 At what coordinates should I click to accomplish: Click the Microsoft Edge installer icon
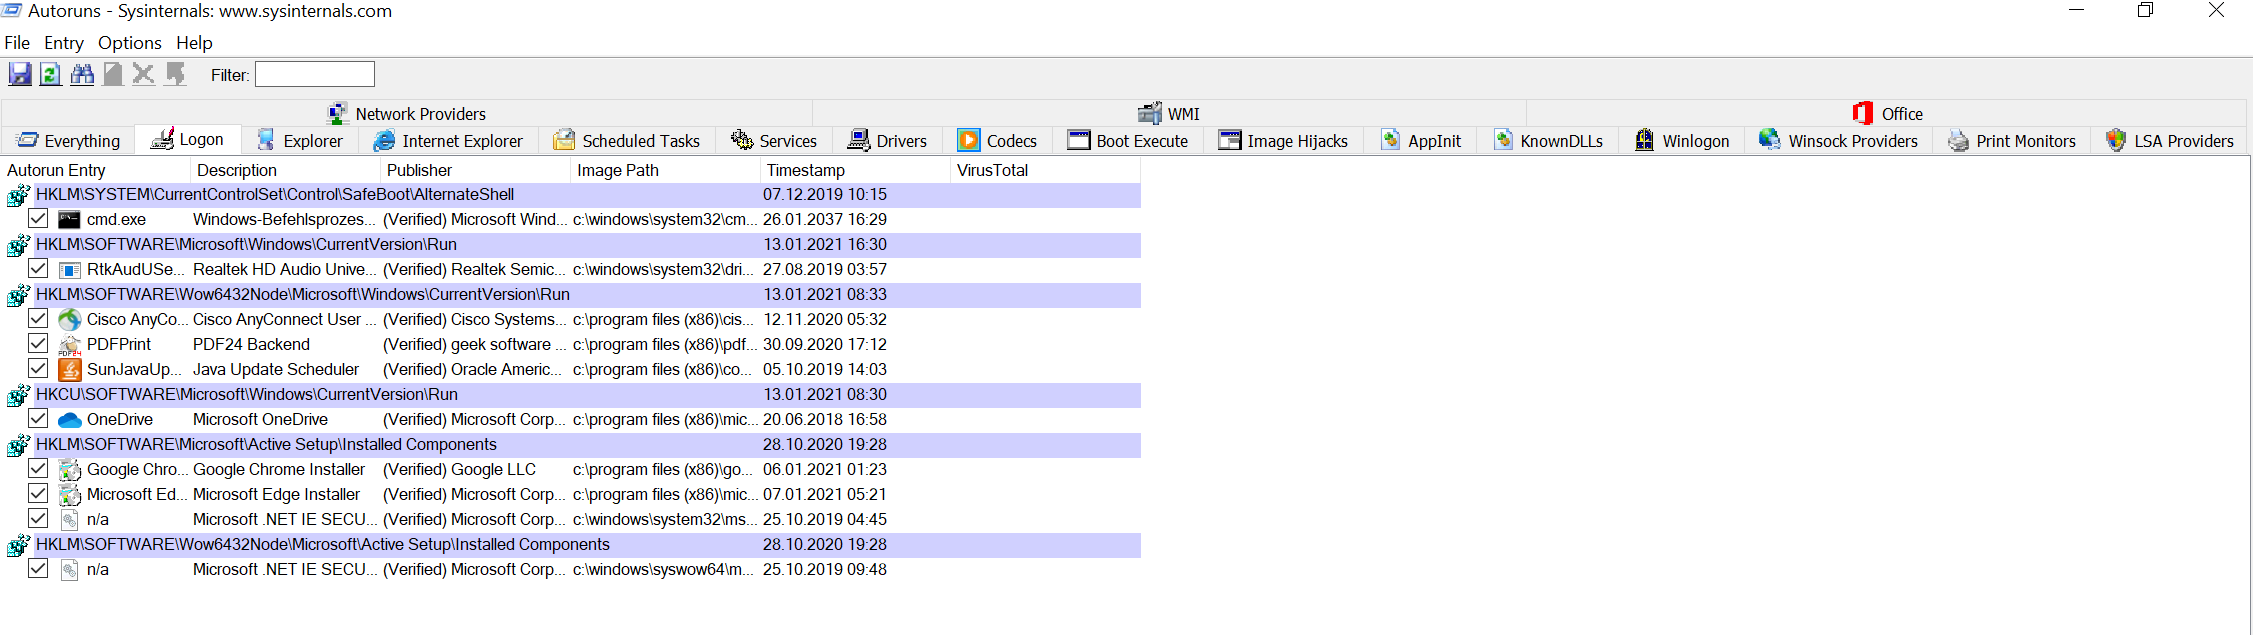click(69, 494)
